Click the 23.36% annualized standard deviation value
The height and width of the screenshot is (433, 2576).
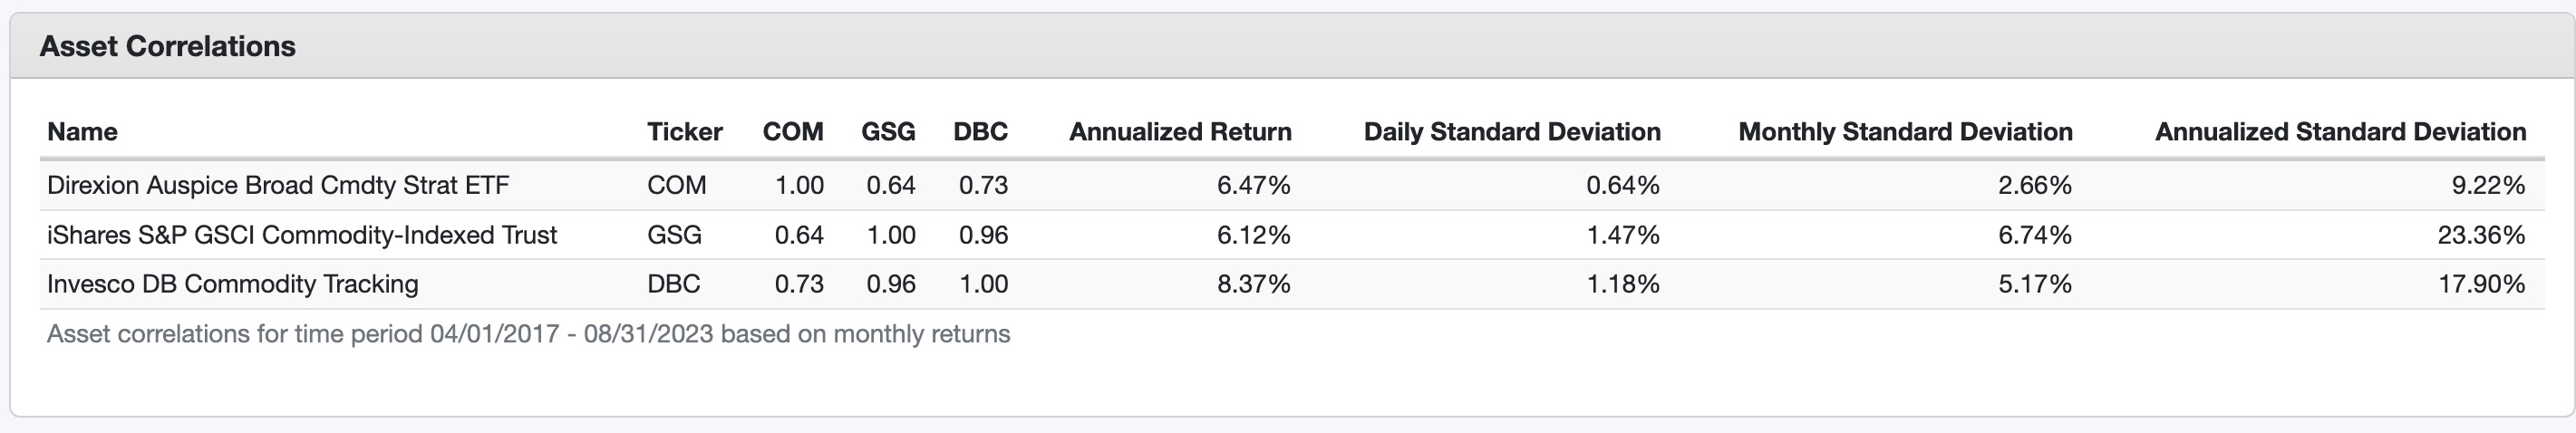[x=2480, y=235]
